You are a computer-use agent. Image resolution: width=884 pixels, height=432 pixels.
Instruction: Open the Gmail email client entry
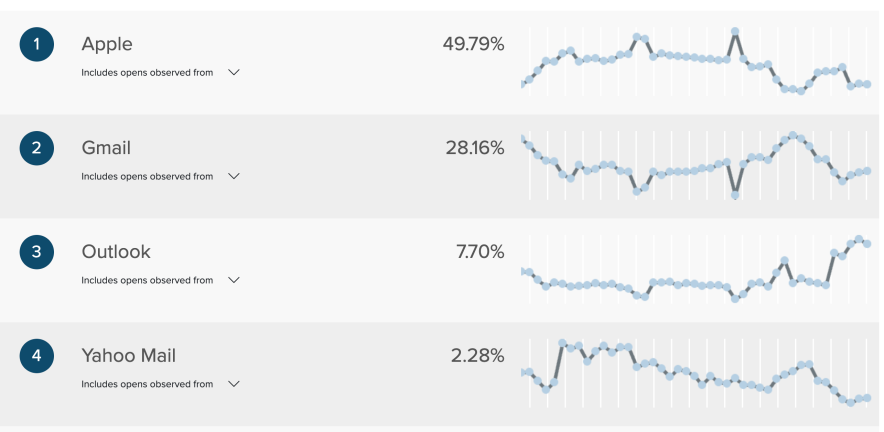106,148
